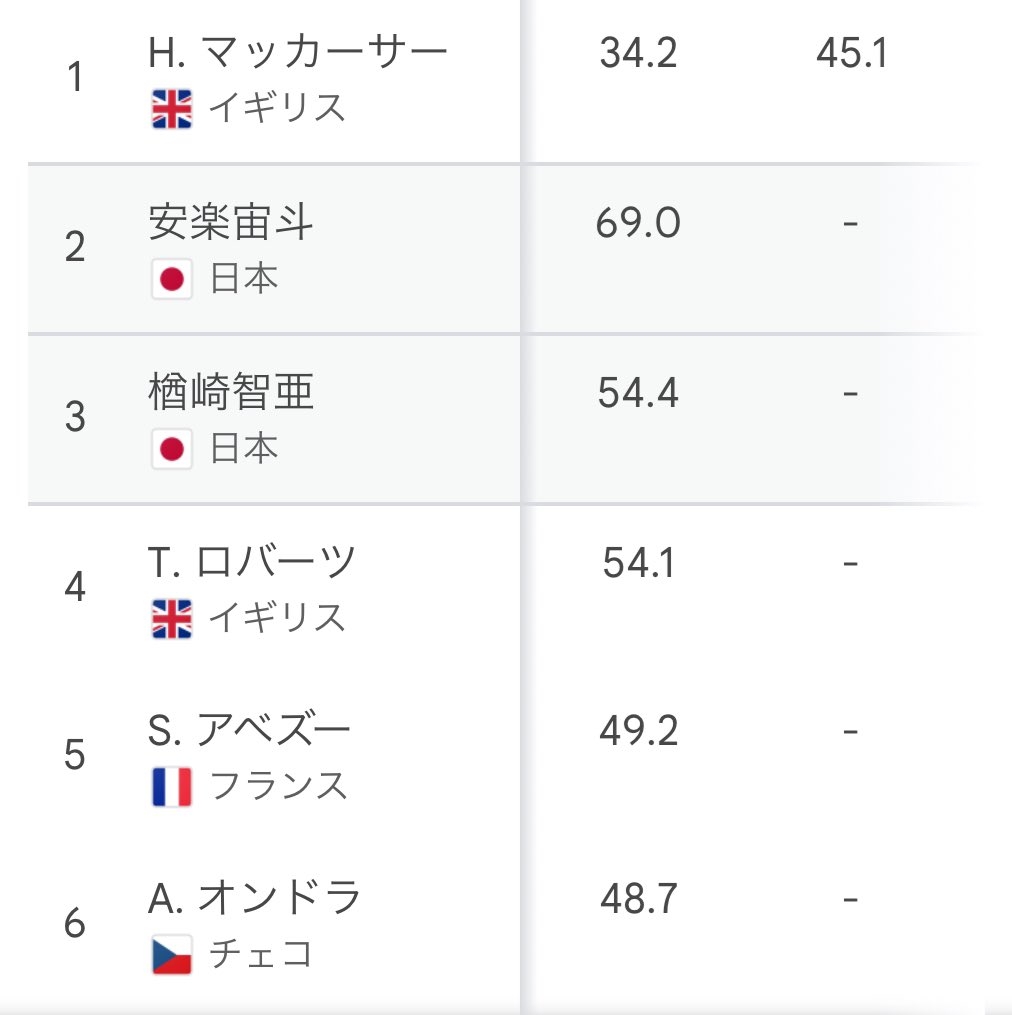Click the チェコ country label
The image size is (1012, 1015).
pyautogui.click(x=261, y=954)
